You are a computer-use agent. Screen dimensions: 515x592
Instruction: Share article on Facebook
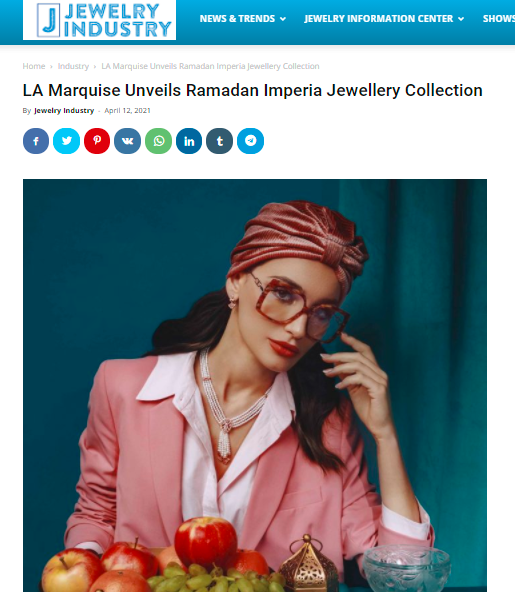tap(36, 141)
